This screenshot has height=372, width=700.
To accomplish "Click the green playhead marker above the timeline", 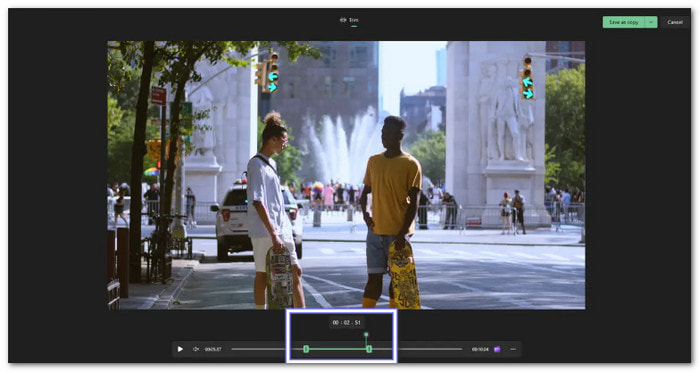I will (366, 334).
